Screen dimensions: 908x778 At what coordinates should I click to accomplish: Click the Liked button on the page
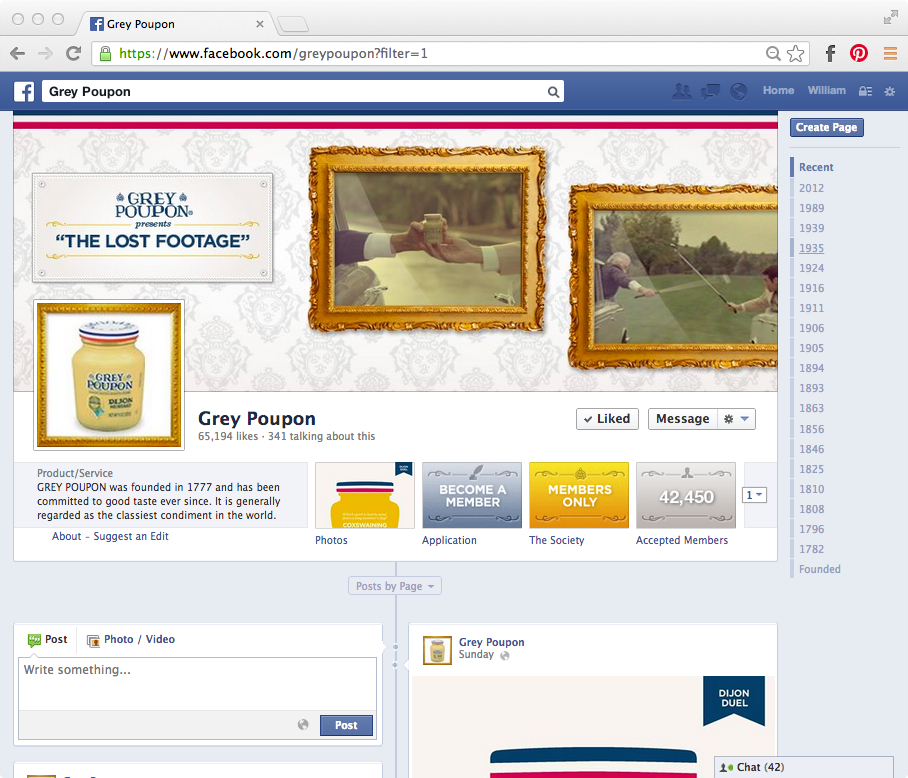click(x=607, y=418)
